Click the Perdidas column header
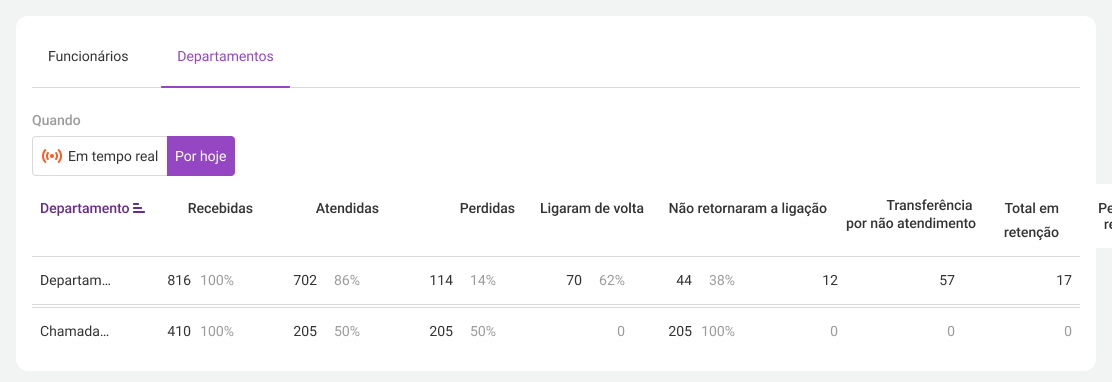Image resolution: width=1112 pixels, height=382 pixels. click(x=487, y=208)
